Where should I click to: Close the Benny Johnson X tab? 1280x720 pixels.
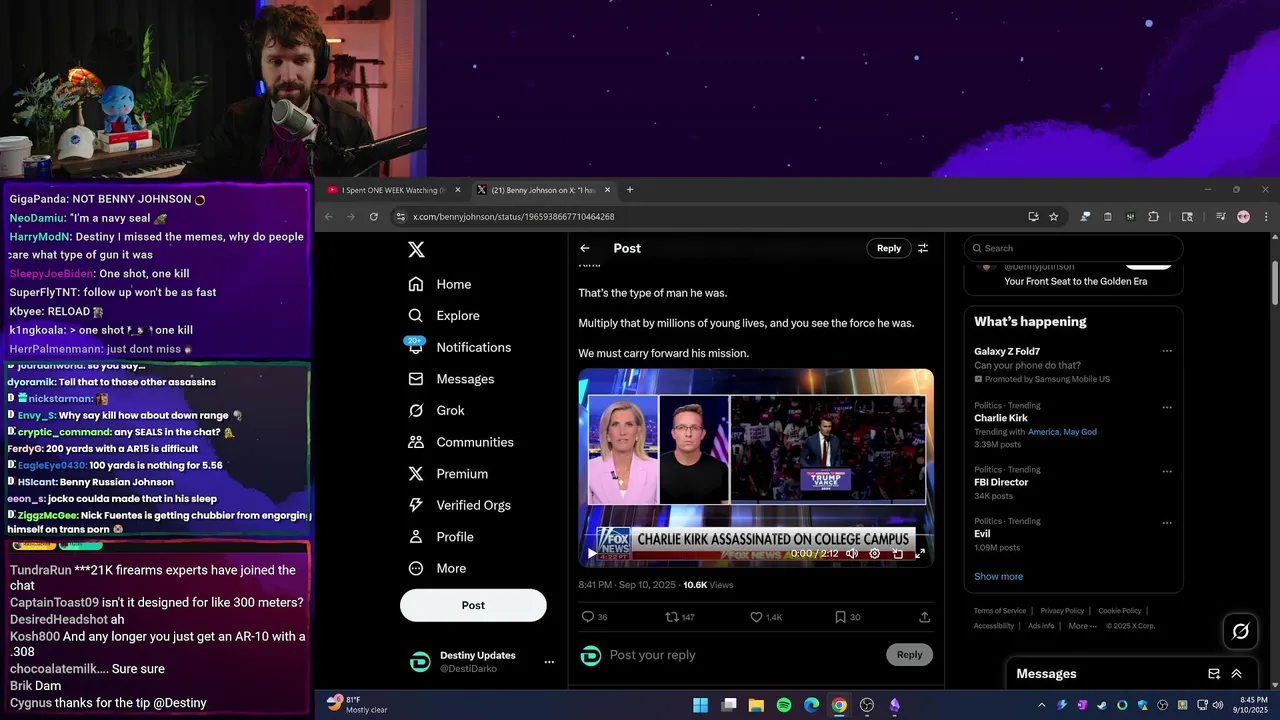tap(608, 190)
